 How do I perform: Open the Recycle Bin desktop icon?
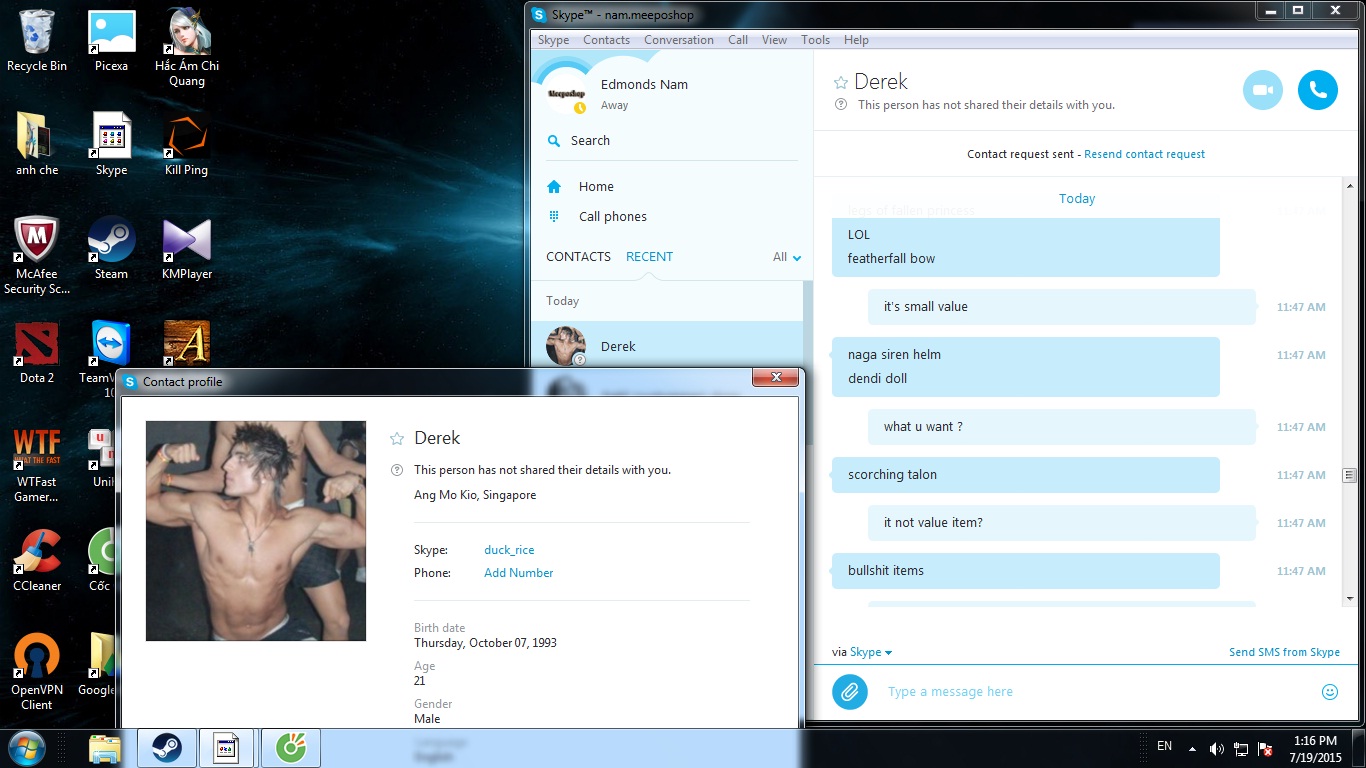[37, 40]
